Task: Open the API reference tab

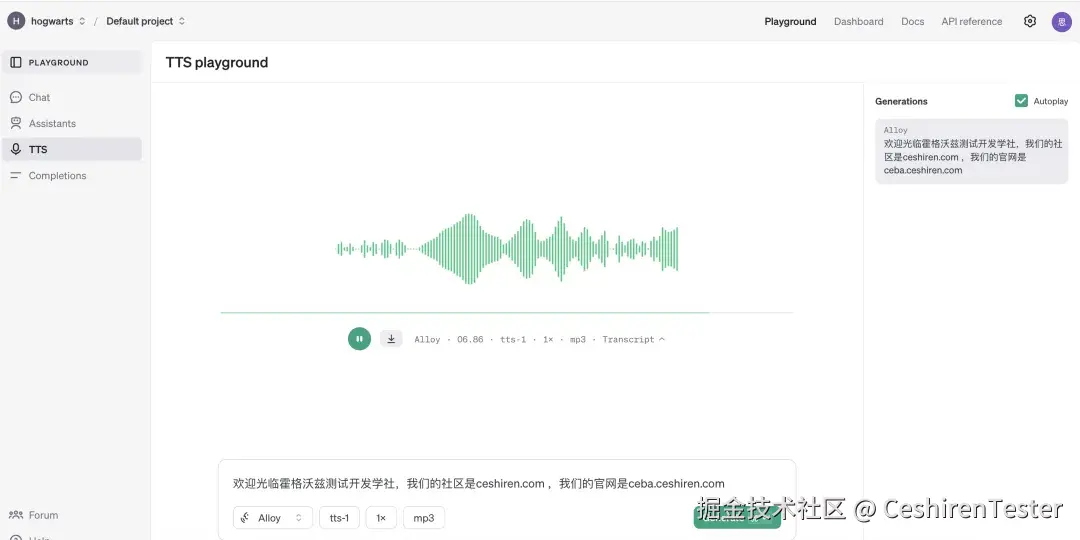Action: [972, 21]
